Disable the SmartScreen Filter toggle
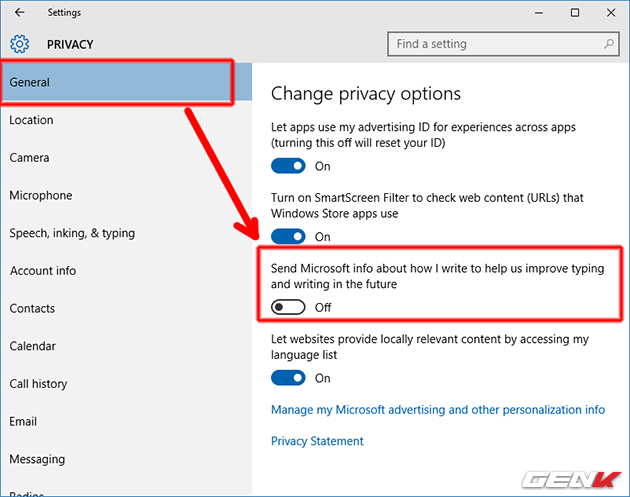Viewport: 630px width, 497px height. [289, 237]
